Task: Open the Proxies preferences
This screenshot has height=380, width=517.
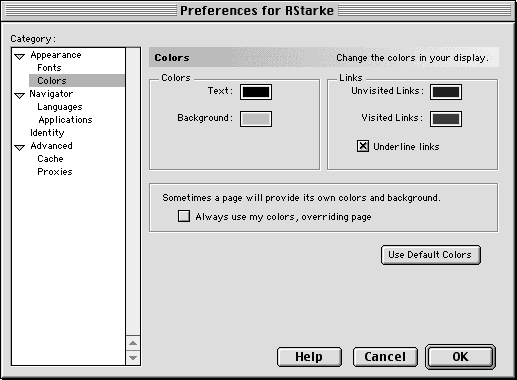Action: [x=55, y=172]
